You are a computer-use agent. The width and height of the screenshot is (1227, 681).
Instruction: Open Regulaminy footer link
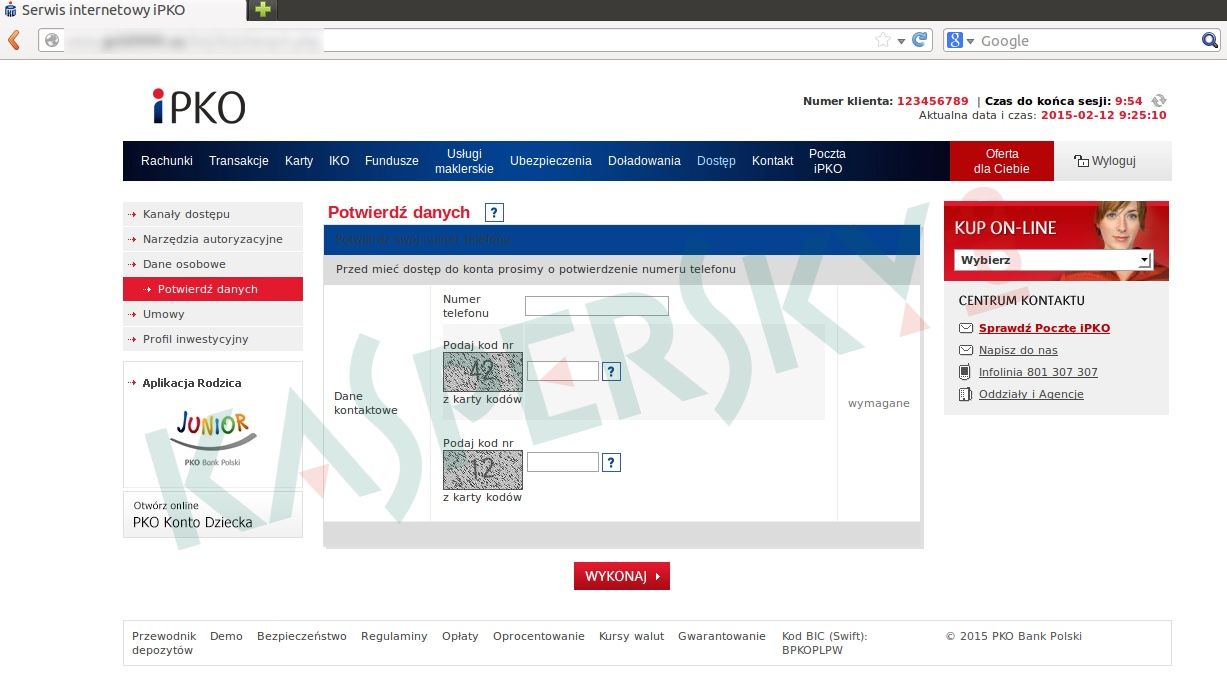tap(394, 636)
